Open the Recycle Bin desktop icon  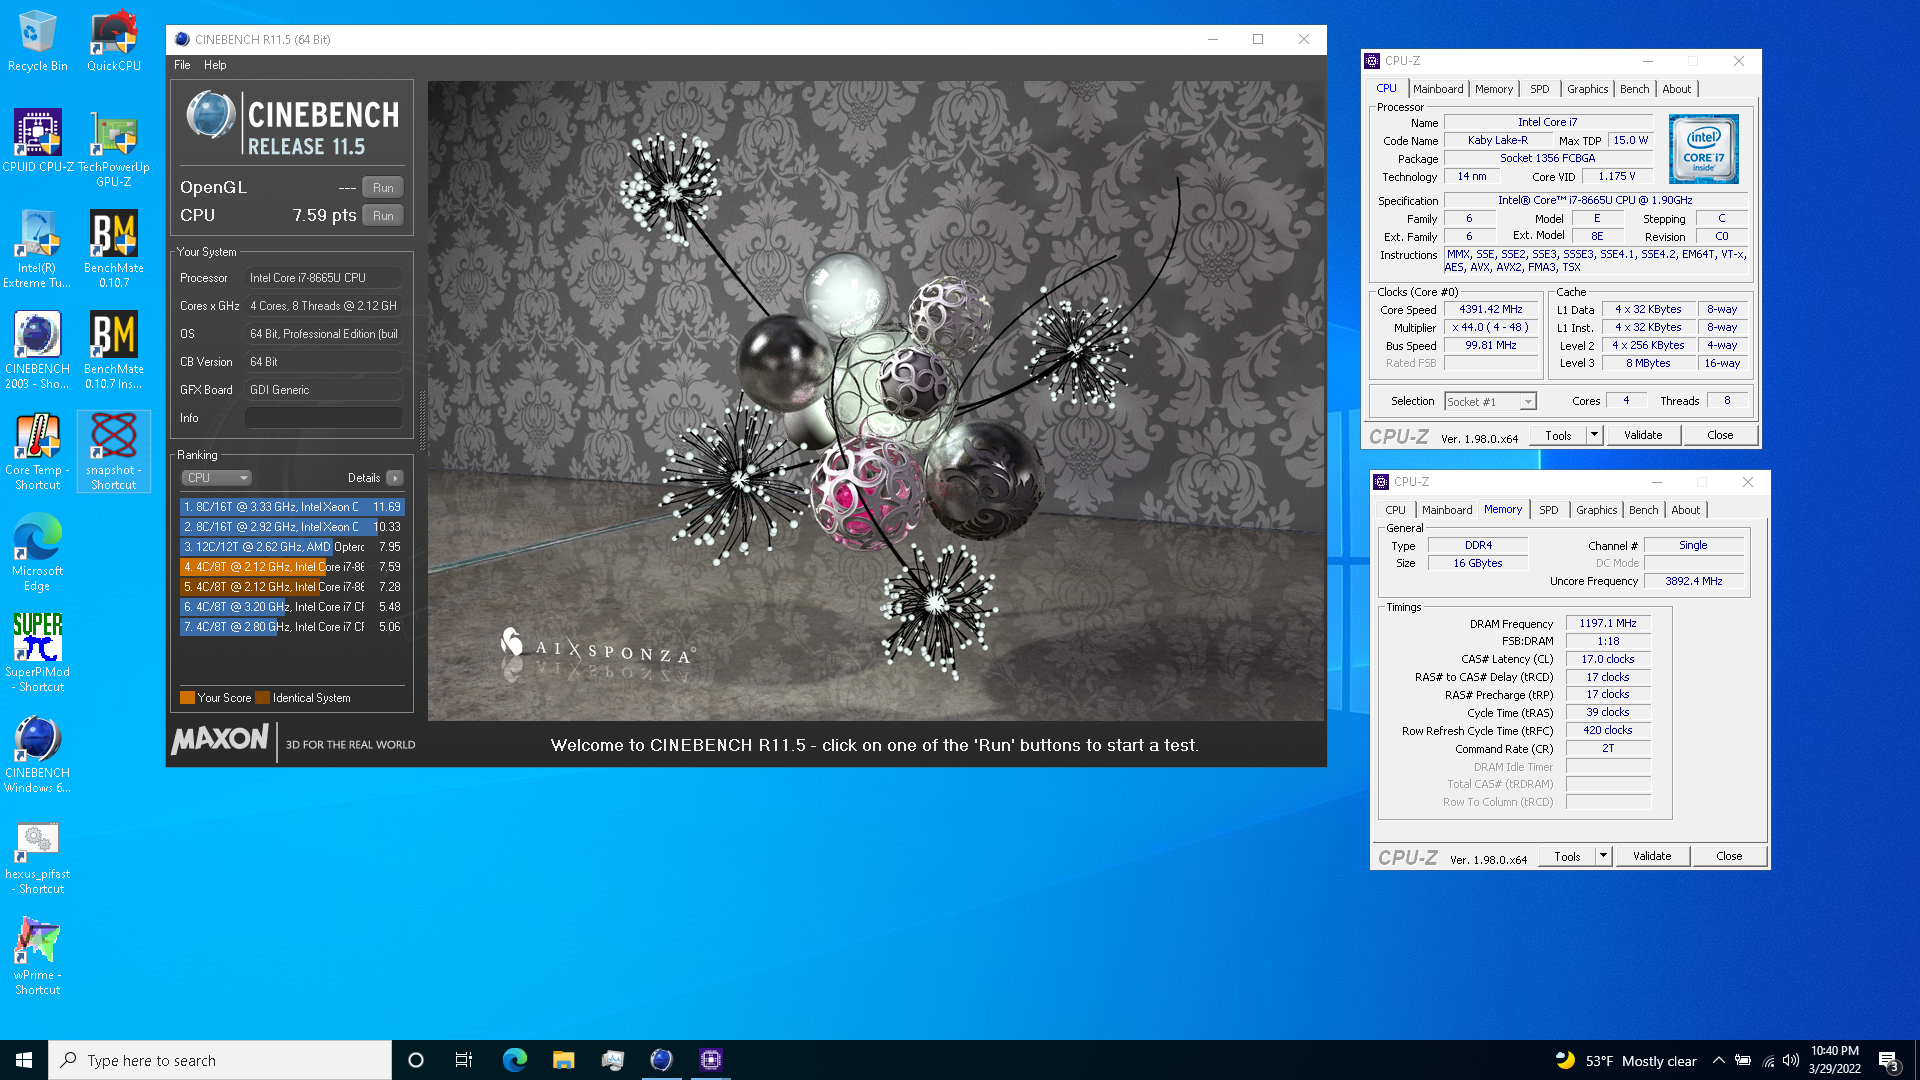37,41
